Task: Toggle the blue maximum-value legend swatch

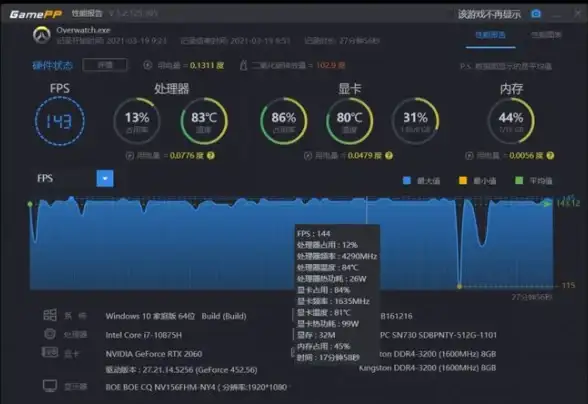Action: tap(407, 180)
